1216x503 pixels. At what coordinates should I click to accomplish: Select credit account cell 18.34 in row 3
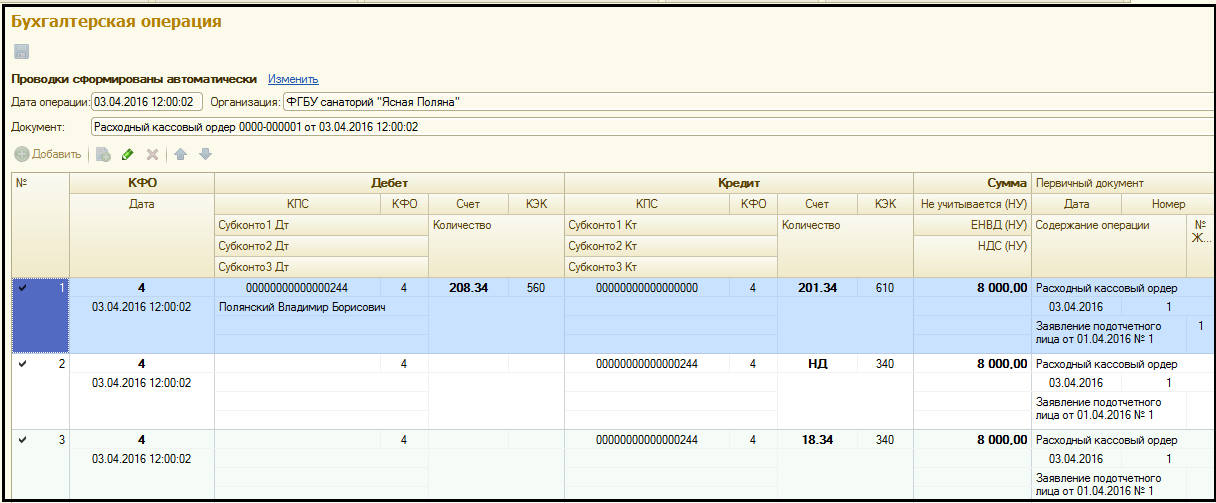(817, 440)
